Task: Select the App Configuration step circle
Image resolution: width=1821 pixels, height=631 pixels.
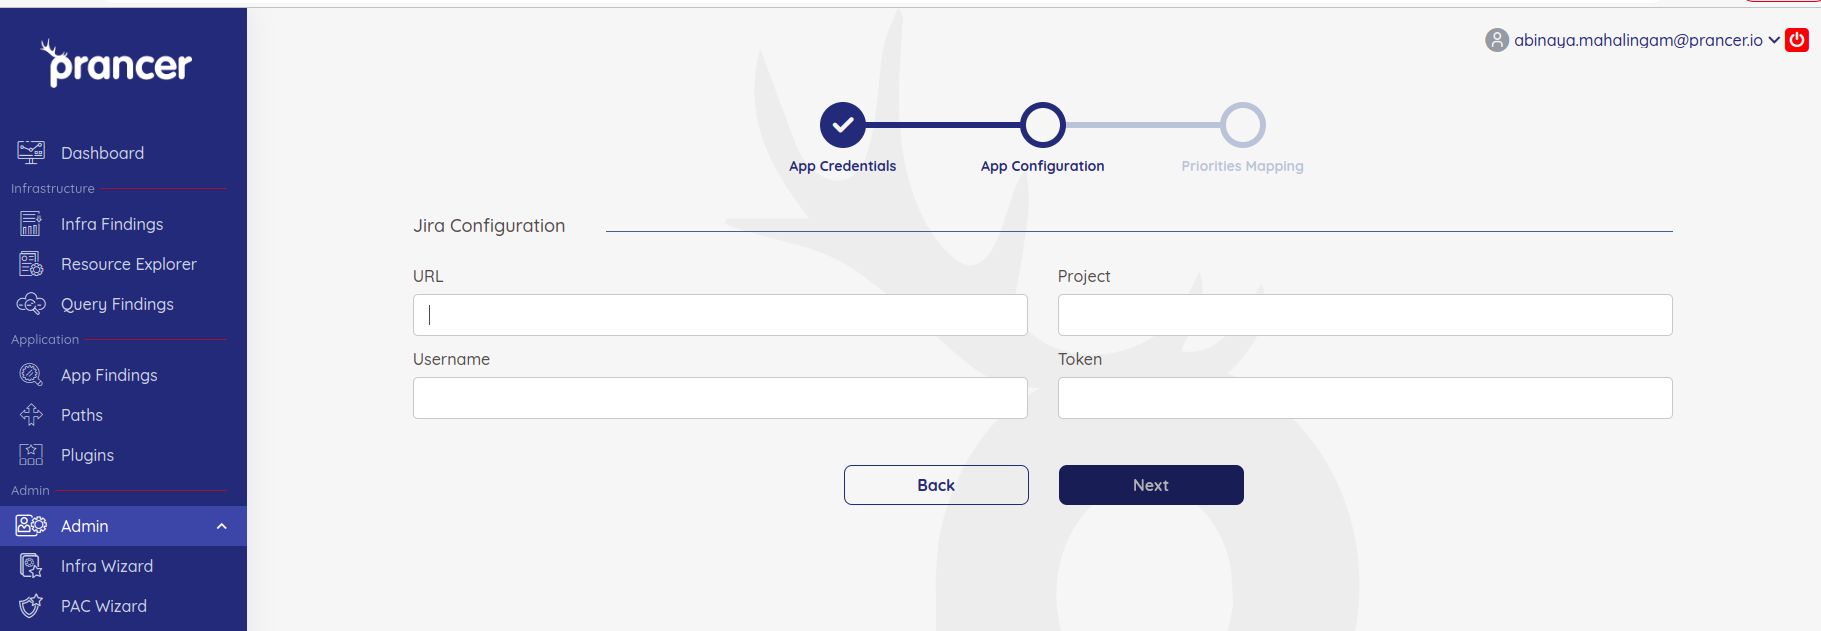Action: [x=1043, y=125]
